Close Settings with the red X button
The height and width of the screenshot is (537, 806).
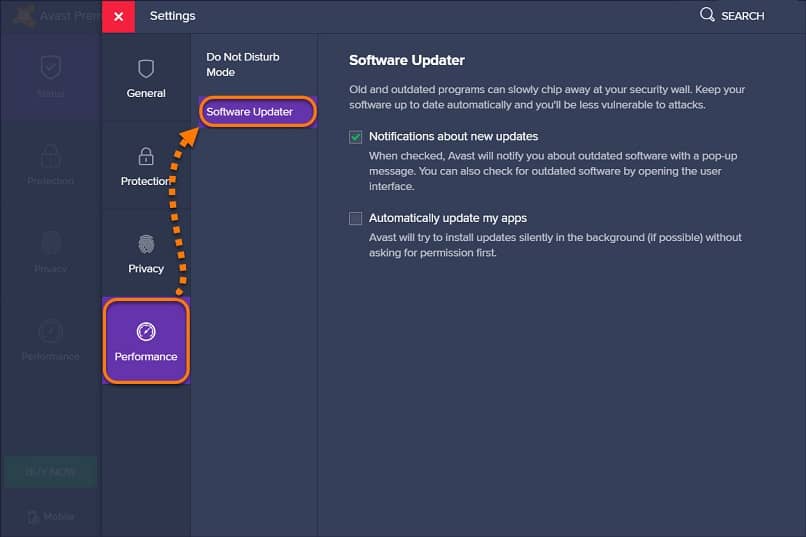[118, 16]
